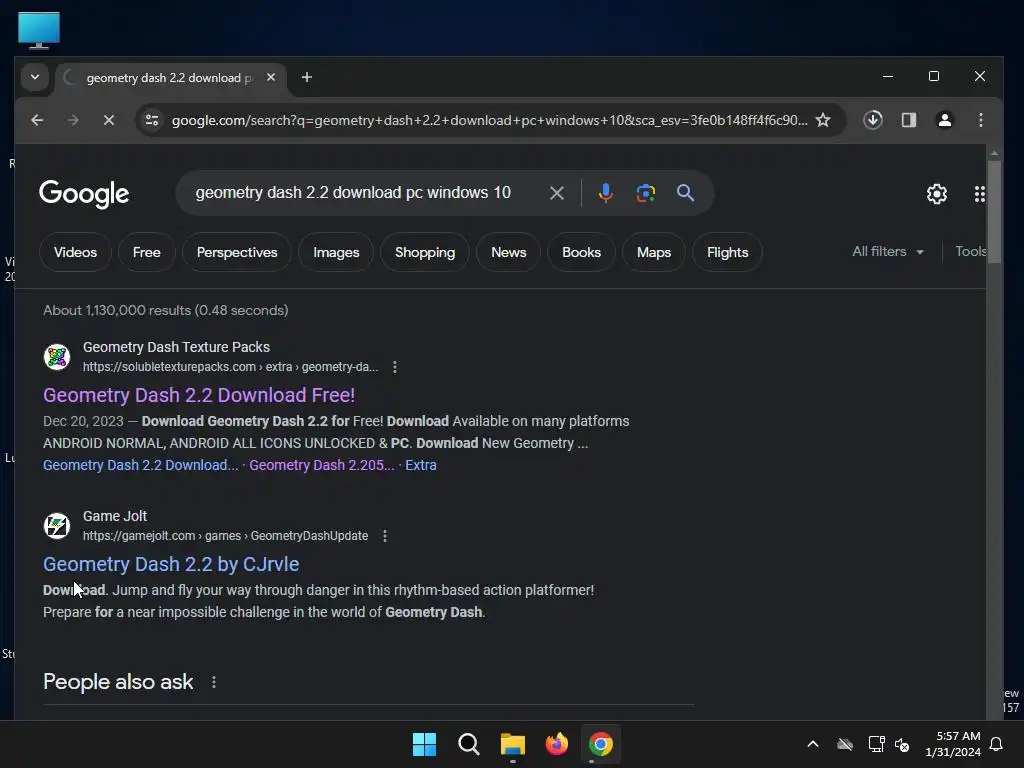This screenshot has height=768, width=1024.
Task: Open network status tray icon
Action: [876, 744]
